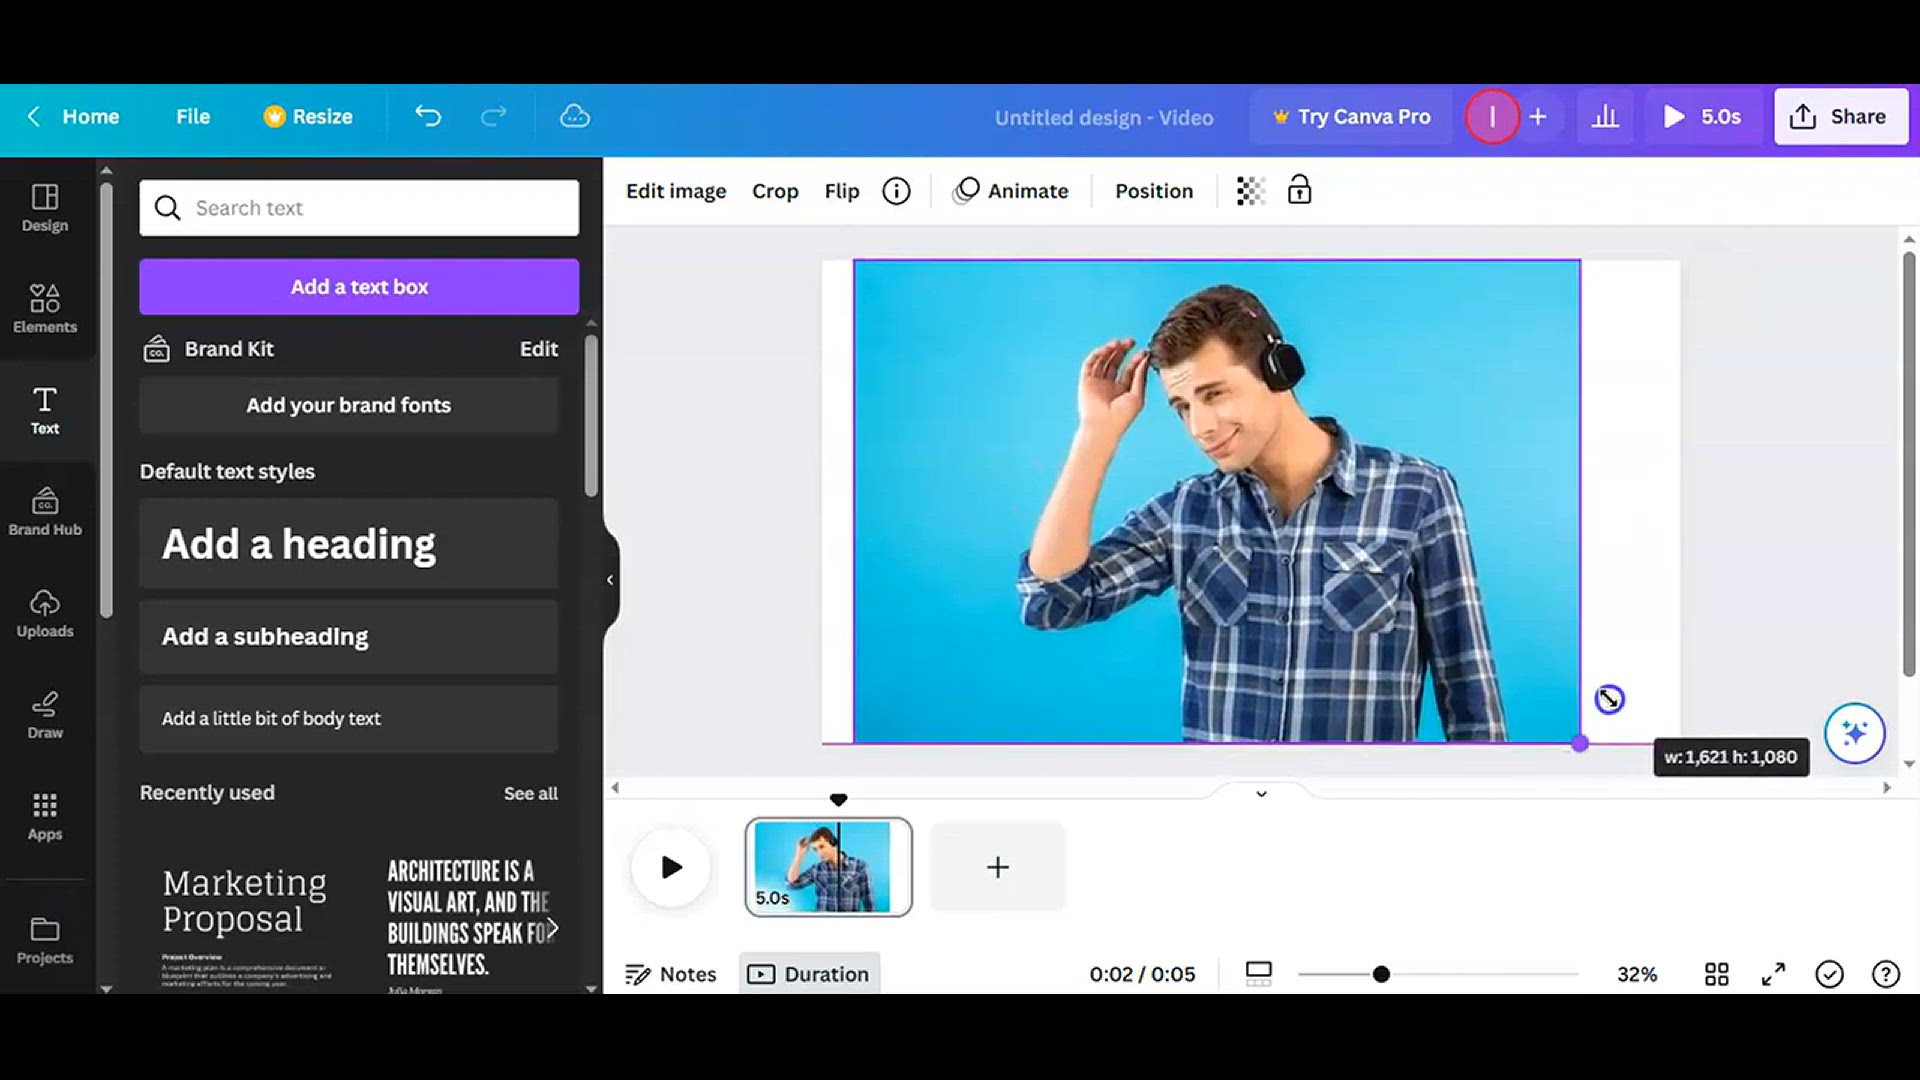
Task: Open the checkmark tasks icon
Action: click(x=1829, y=974)
